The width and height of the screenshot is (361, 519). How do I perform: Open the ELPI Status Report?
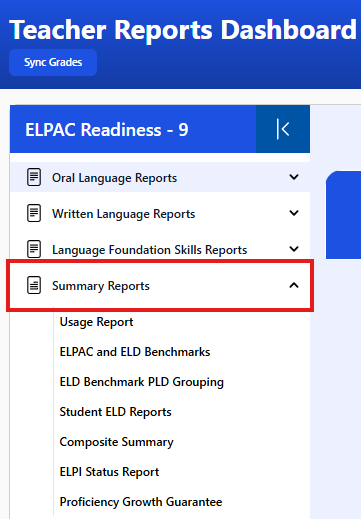[x=109, y=472]
